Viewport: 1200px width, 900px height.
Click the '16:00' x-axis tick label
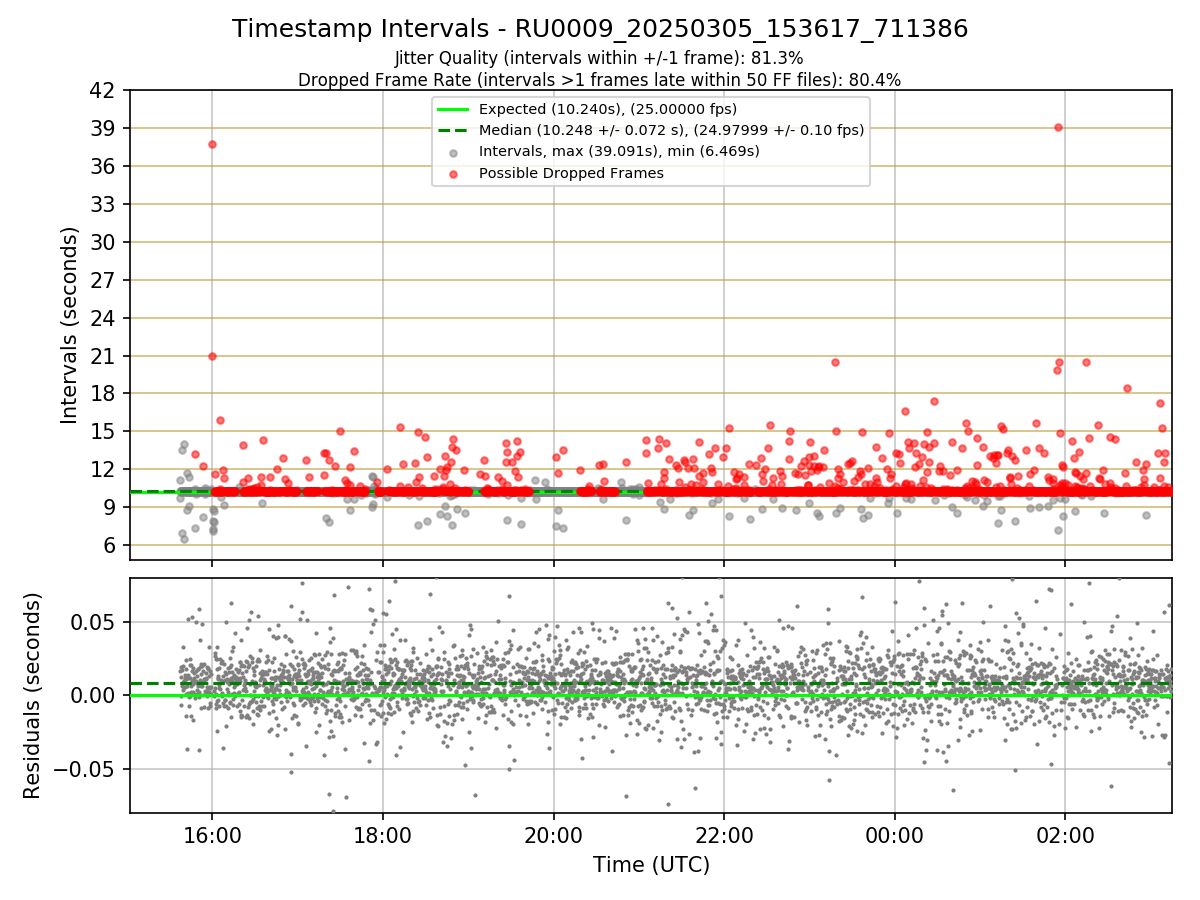211,834
